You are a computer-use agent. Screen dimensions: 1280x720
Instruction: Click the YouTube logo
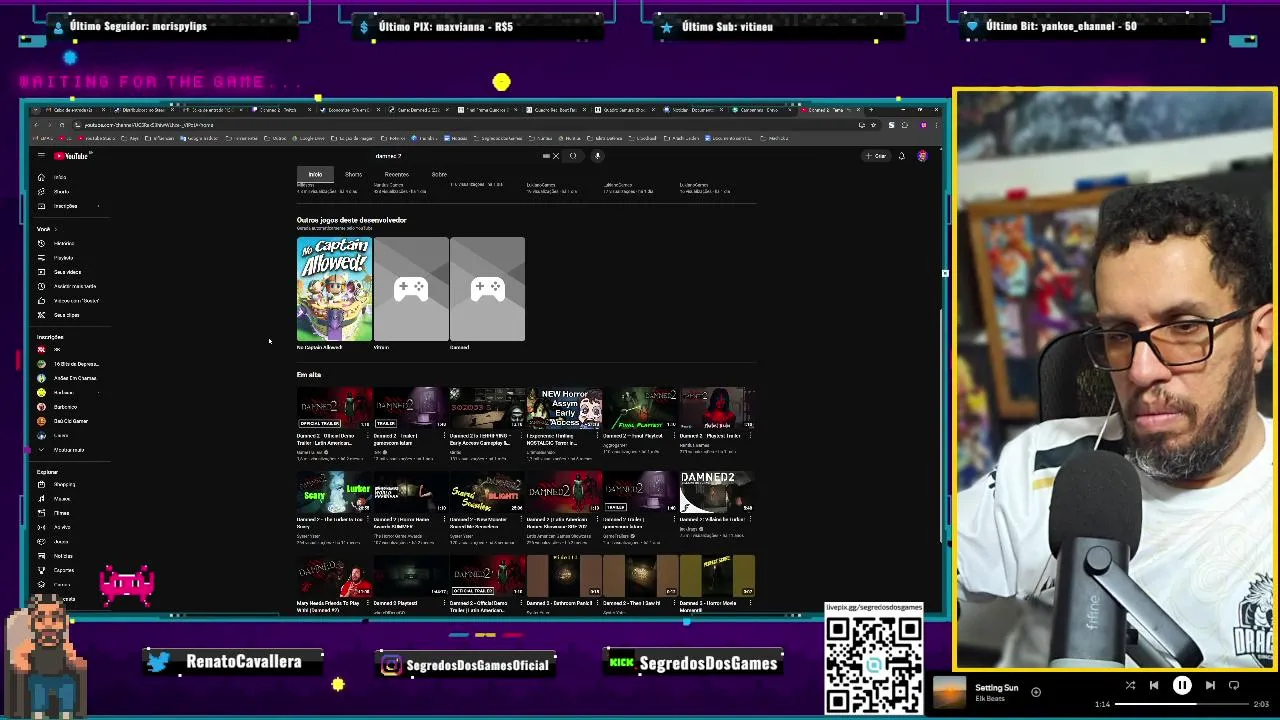(x=73, y=156)
